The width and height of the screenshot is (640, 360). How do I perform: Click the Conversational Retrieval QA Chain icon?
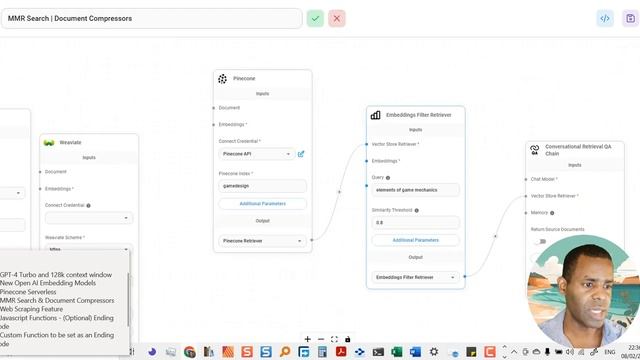click(535, 150)
